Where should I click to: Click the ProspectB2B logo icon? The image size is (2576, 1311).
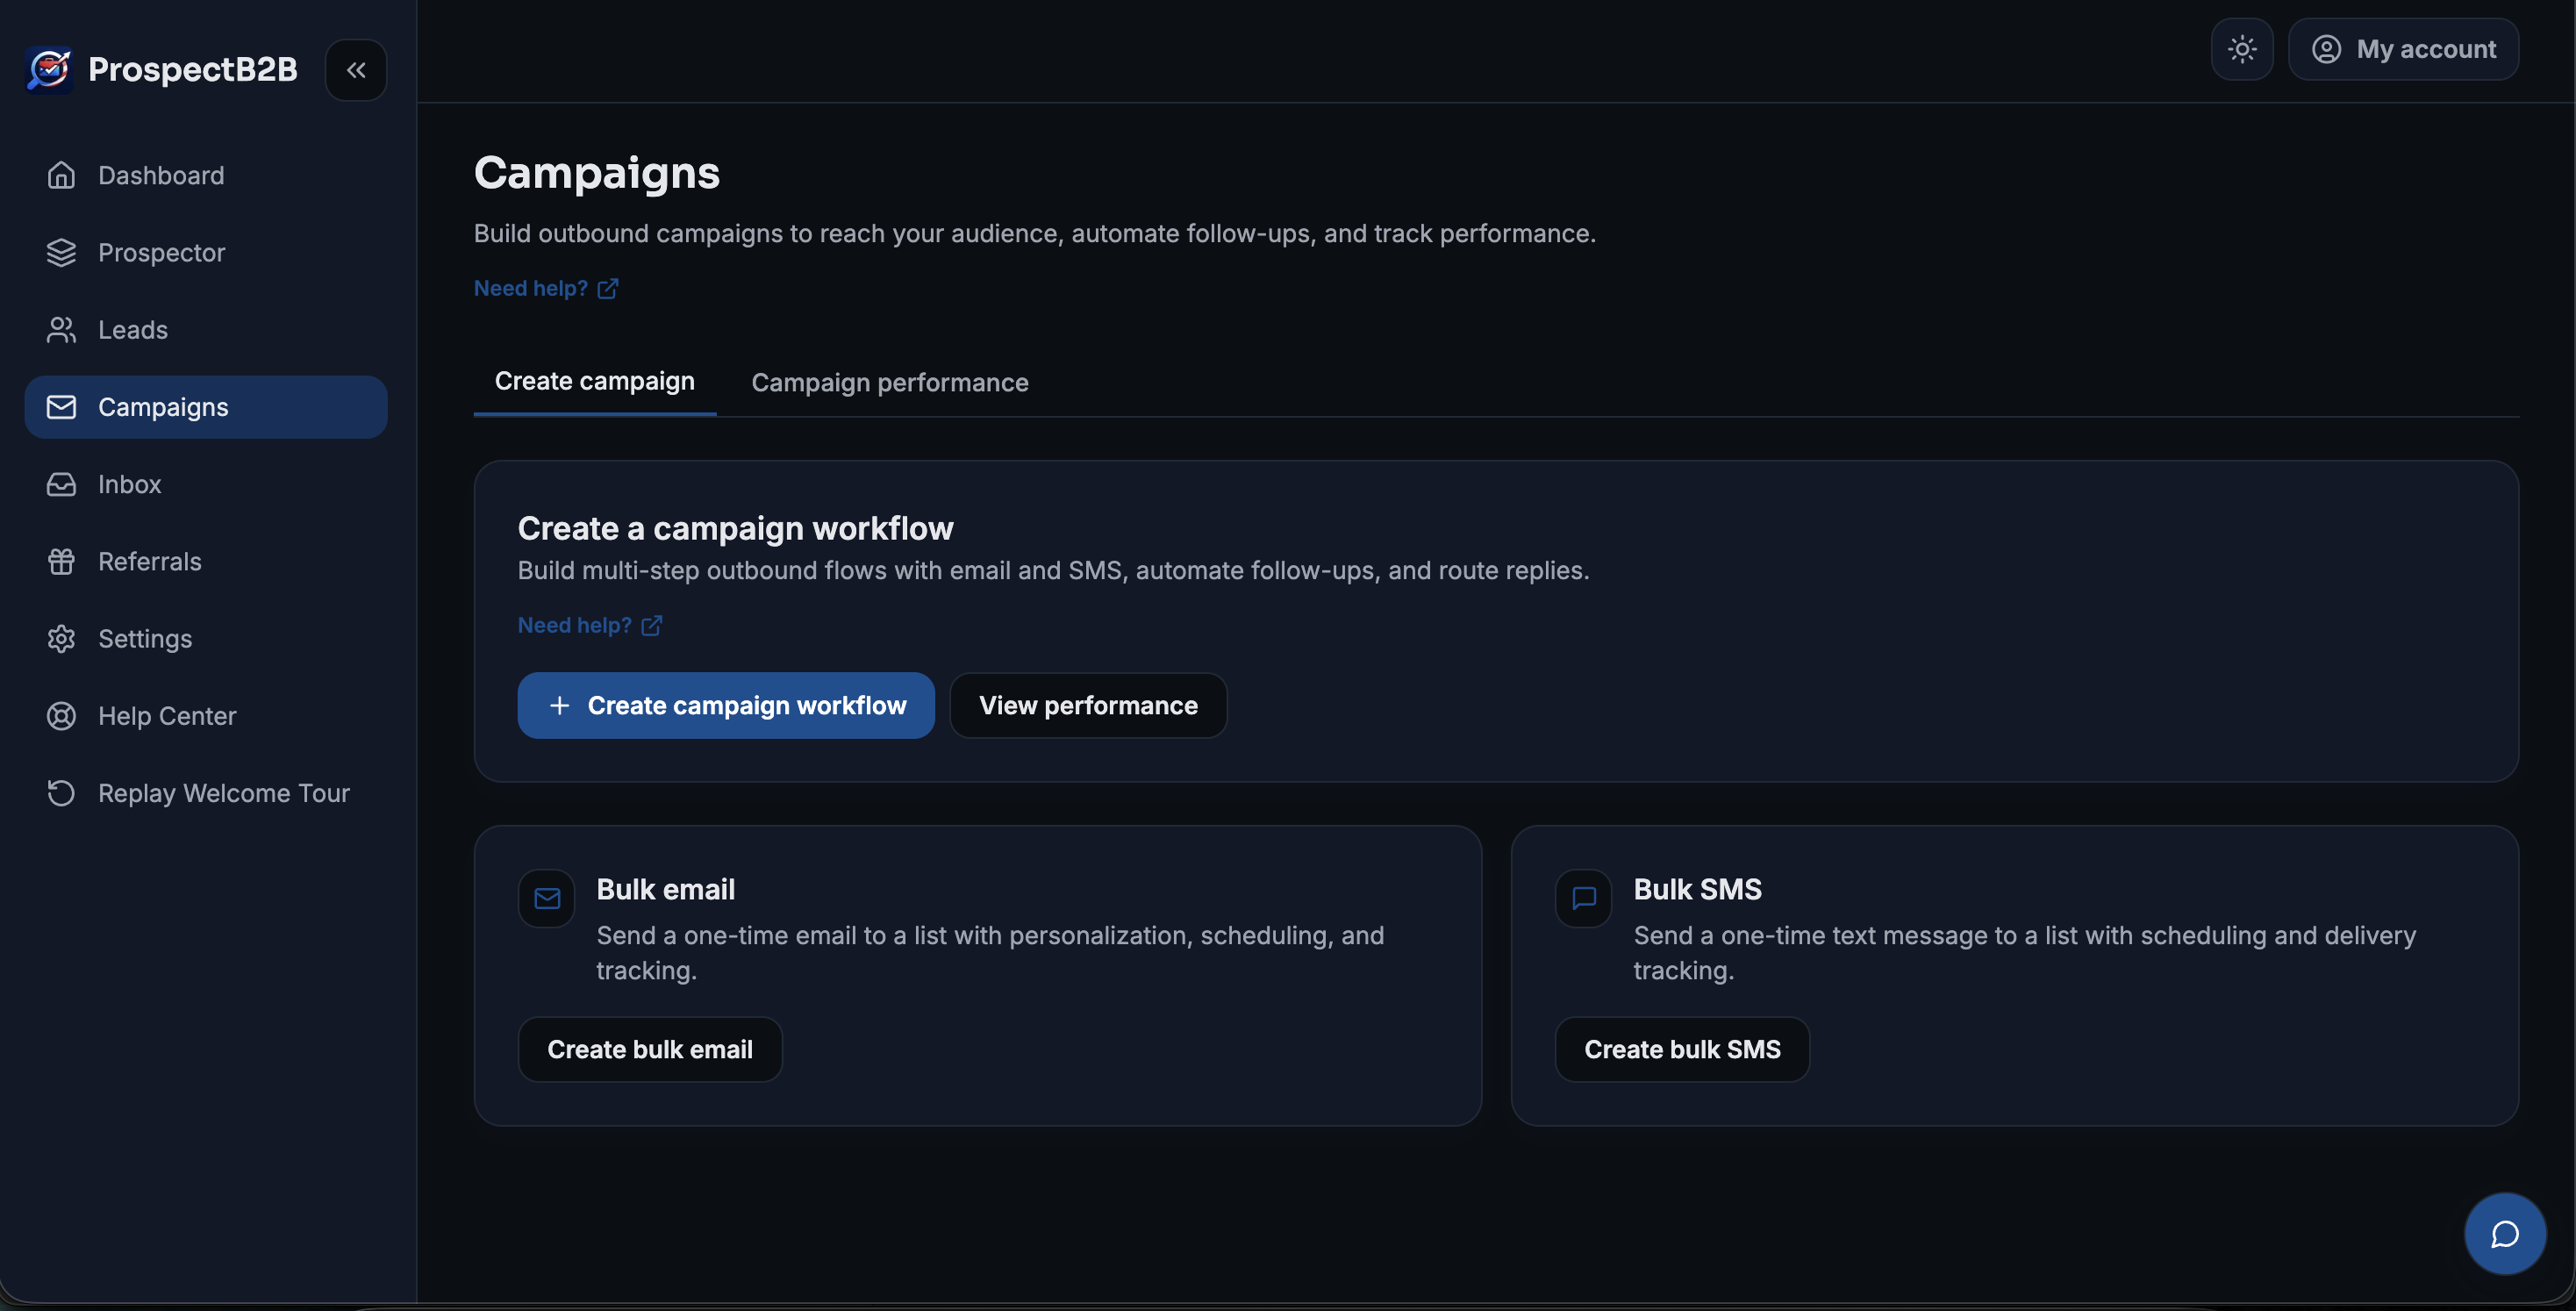coord(49,69)
